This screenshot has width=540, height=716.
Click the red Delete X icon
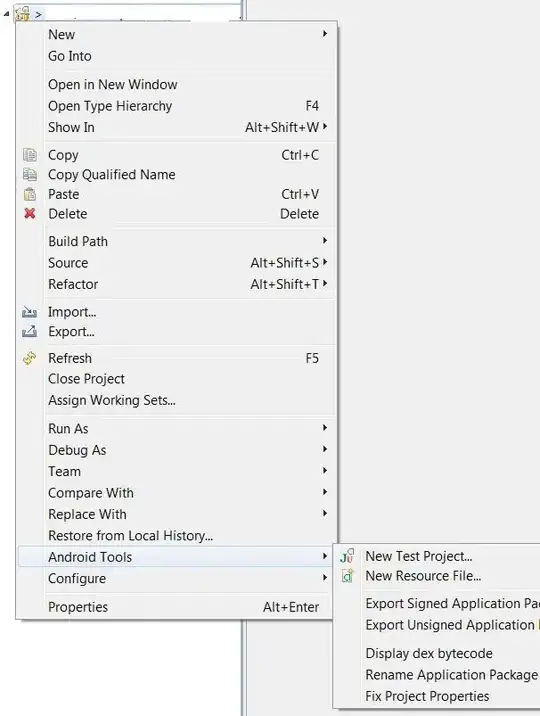[x=30, y=213]
